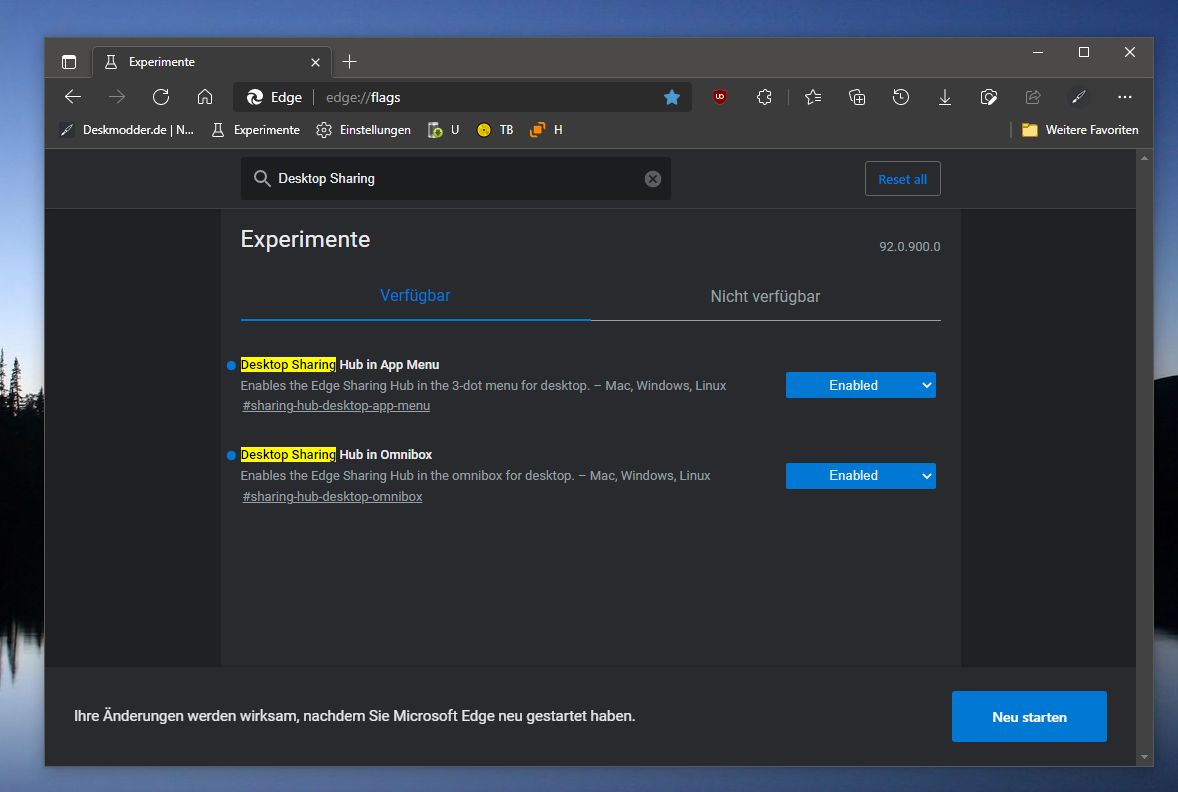Toggle the blue favorite star icon
This screenshot has height=792, width=1178.
pyautogui.click(x=672, y=97)
